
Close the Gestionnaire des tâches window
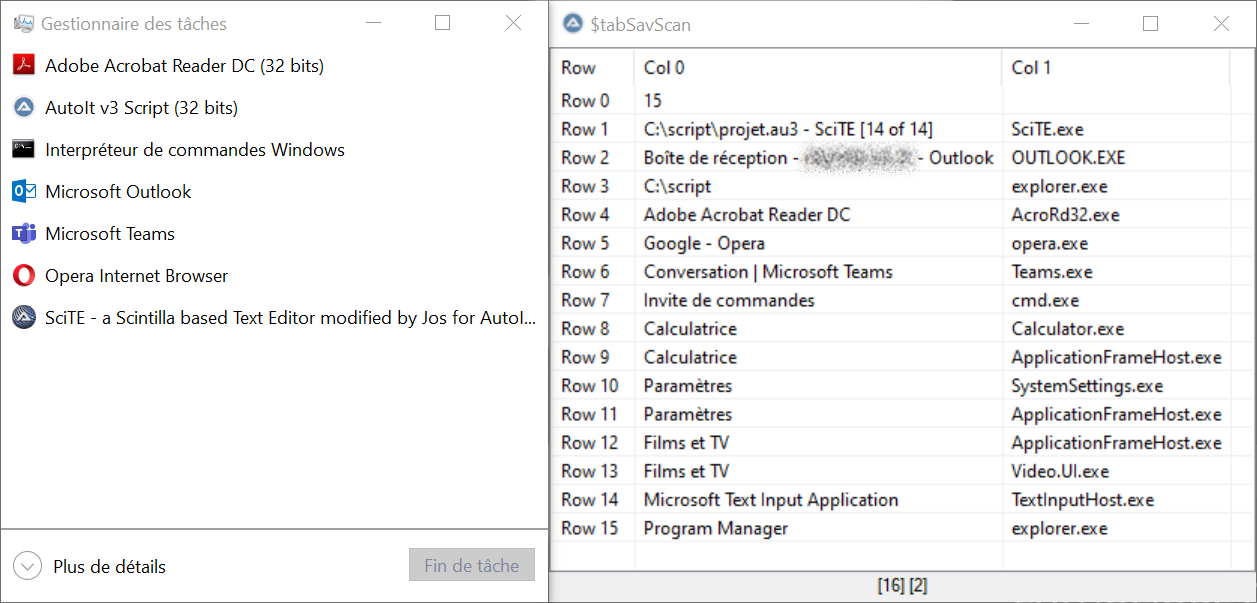(513, 23)
